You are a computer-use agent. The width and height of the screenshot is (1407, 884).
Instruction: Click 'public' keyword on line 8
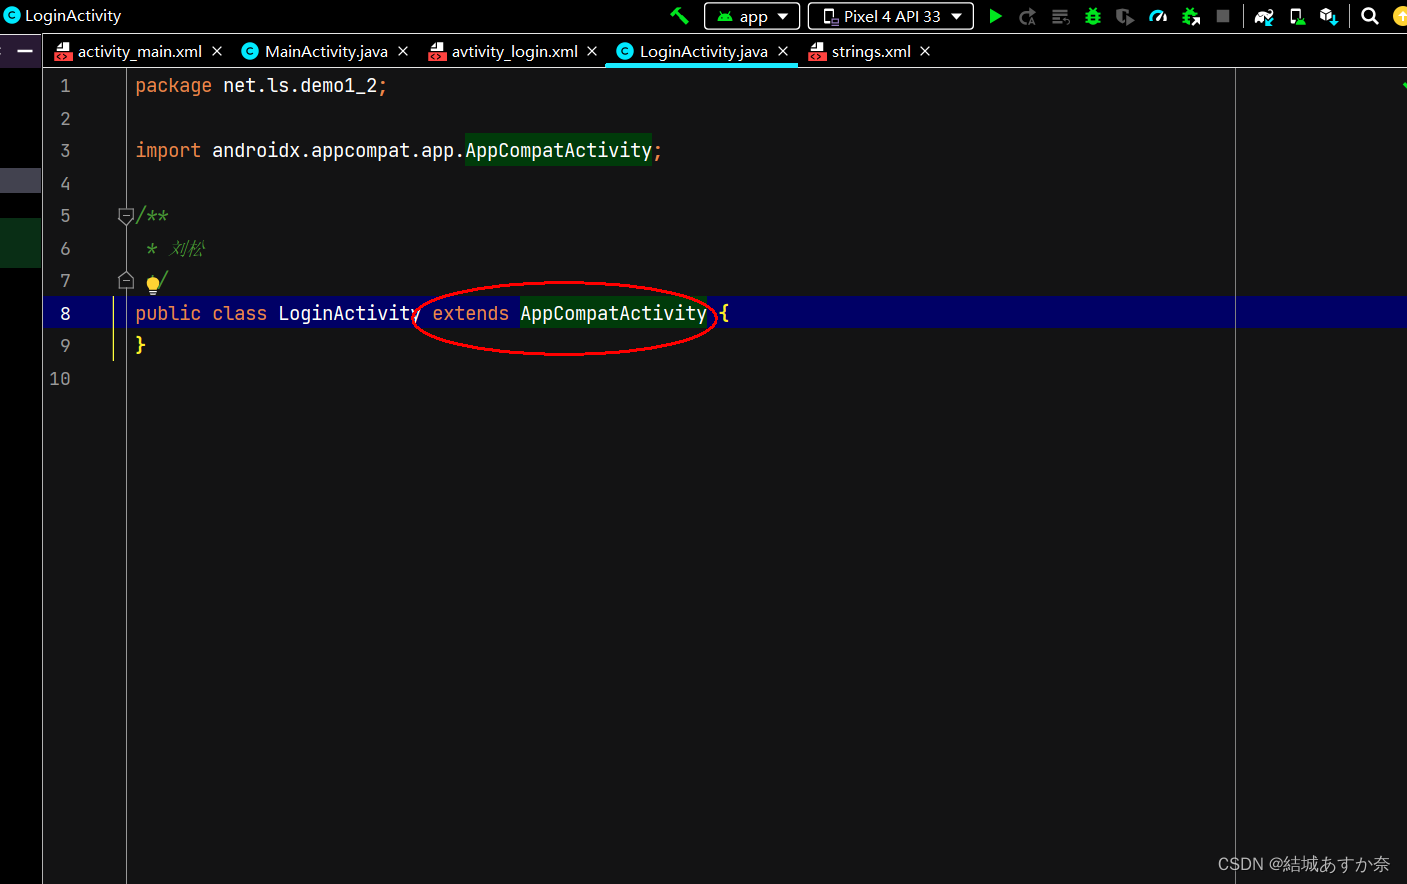click(x=168, y=313)
